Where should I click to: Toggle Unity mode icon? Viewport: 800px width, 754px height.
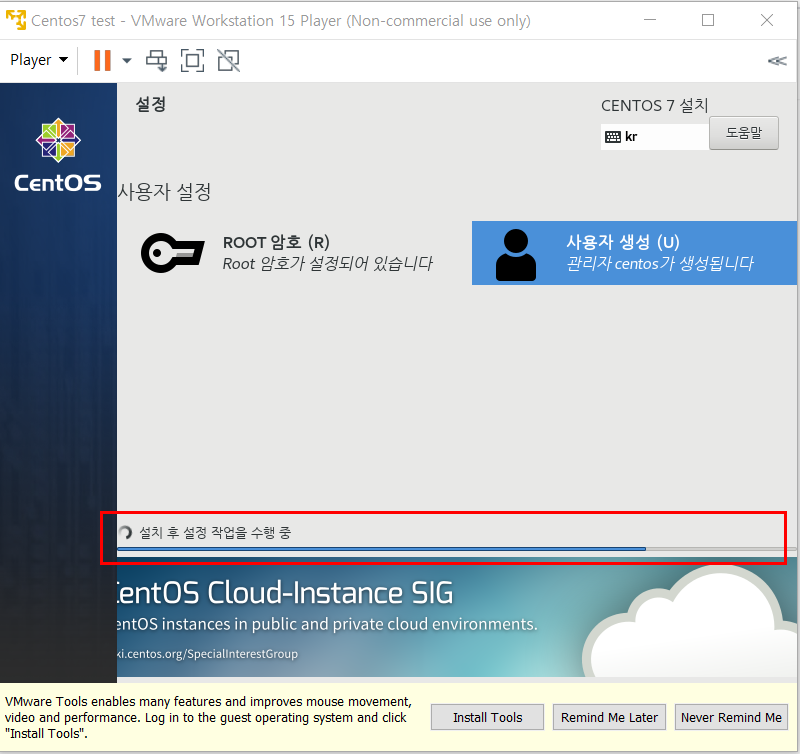pos(229,60)
